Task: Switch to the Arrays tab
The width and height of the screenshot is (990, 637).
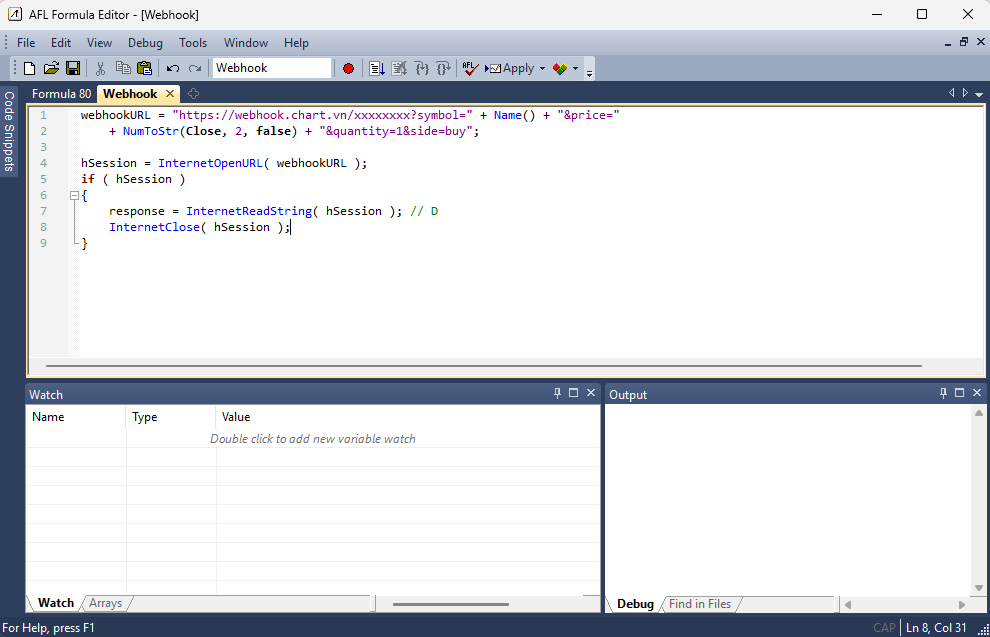Action: tap(105, 603)
